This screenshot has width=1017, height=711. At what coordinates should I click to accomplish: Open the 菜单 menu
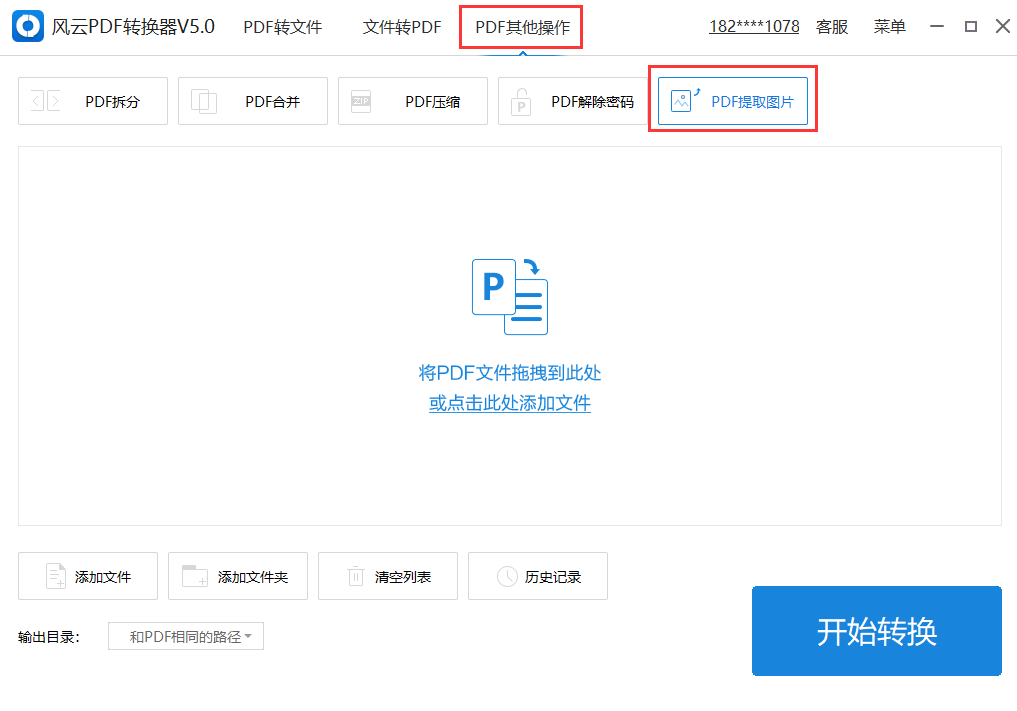pos(888,27)
